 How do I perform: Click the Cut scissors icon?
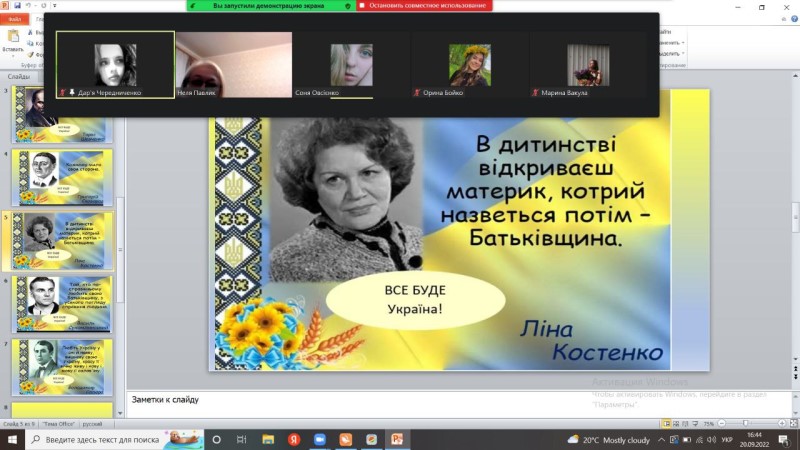pyautogui.click(x=31, y=32)
